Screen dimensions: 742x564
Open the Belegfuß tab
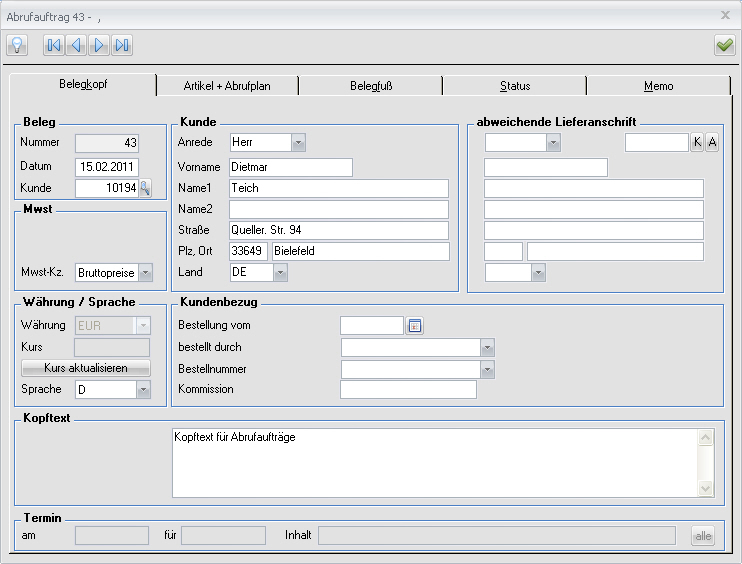tap(371, 86)
